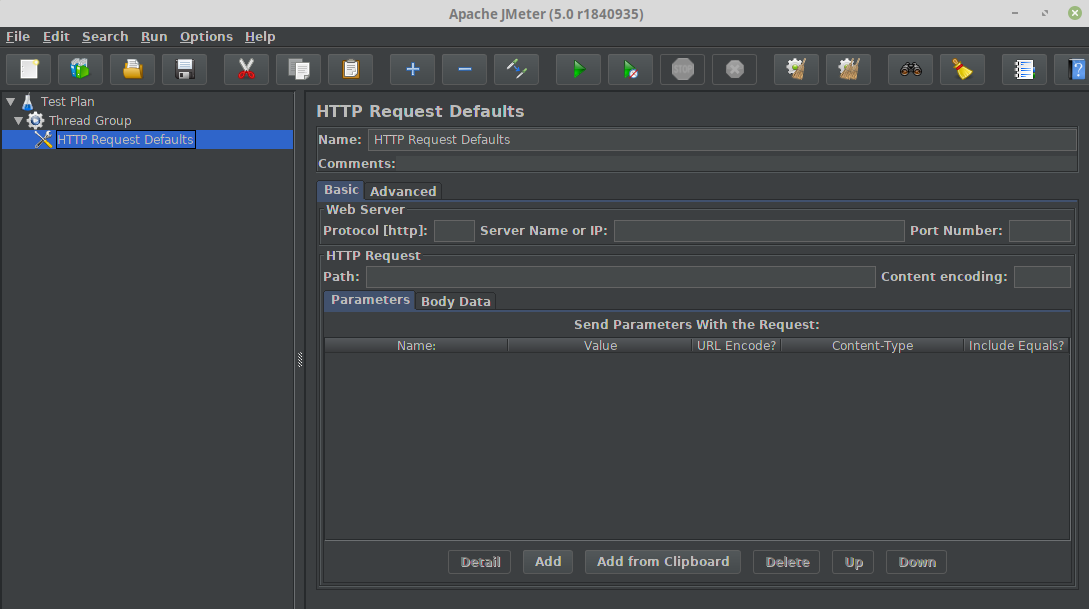Create a new test plan toolbar icon
This screenshot has width=1089, height=609.
point(29,69)
